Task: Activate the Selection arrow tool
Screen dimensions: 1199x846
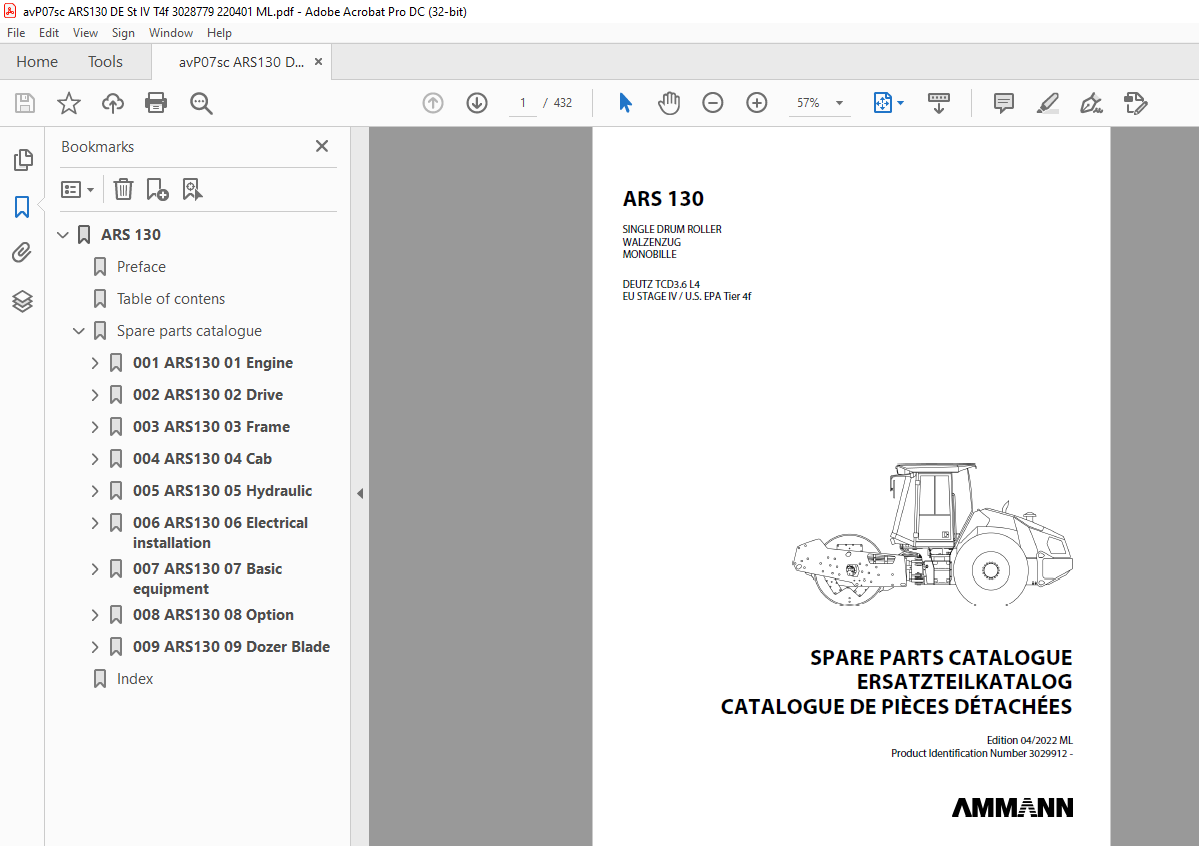Action: pos(625,102)
